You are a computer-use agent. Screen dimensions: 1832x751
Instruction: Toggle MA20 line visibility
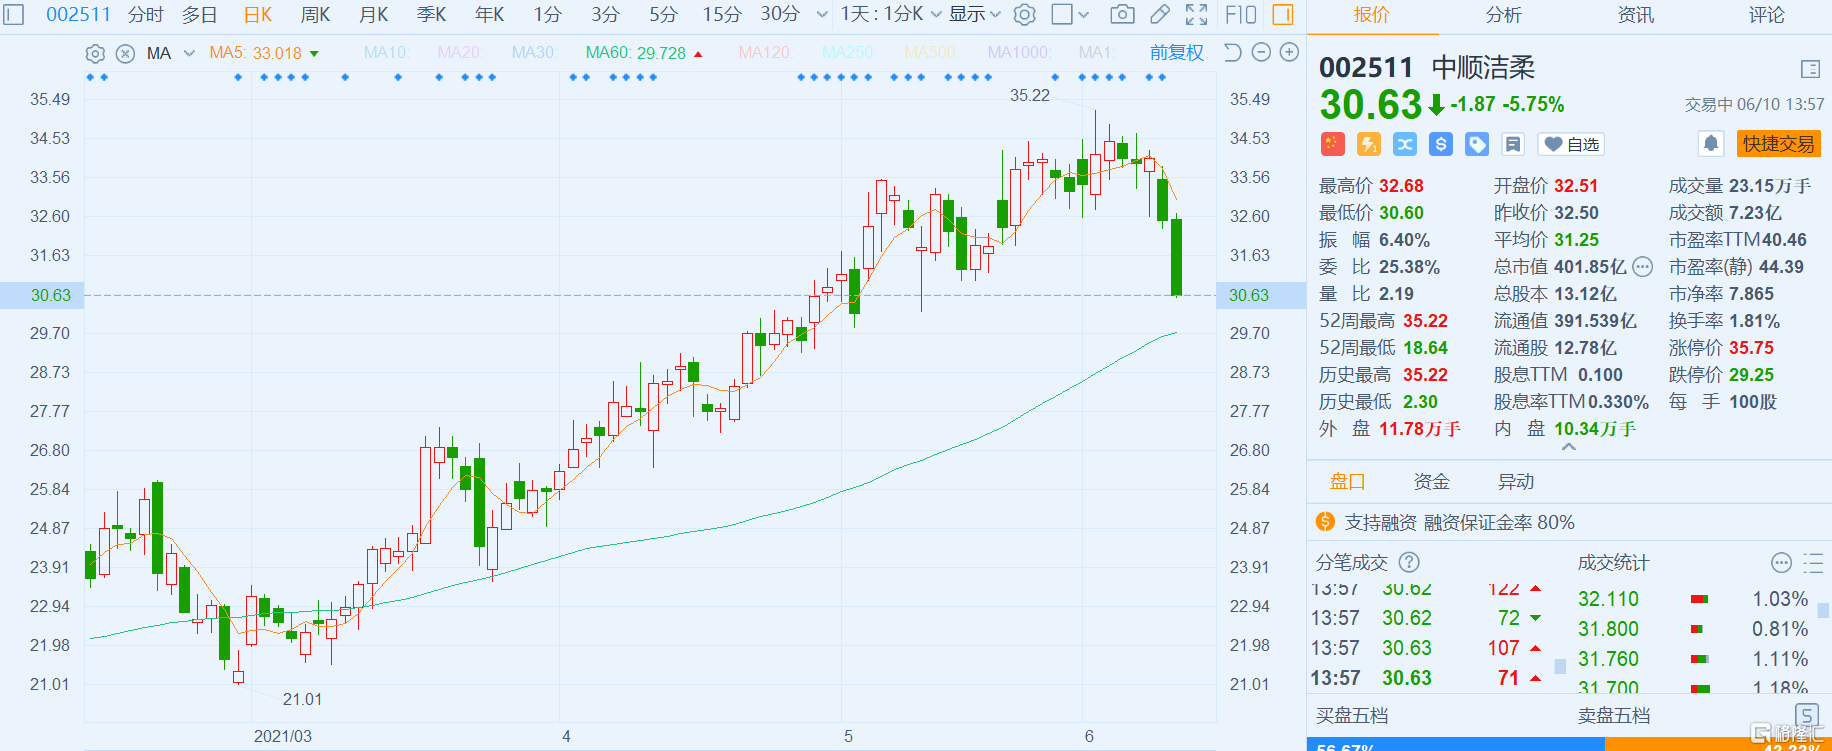click(460, 52)
